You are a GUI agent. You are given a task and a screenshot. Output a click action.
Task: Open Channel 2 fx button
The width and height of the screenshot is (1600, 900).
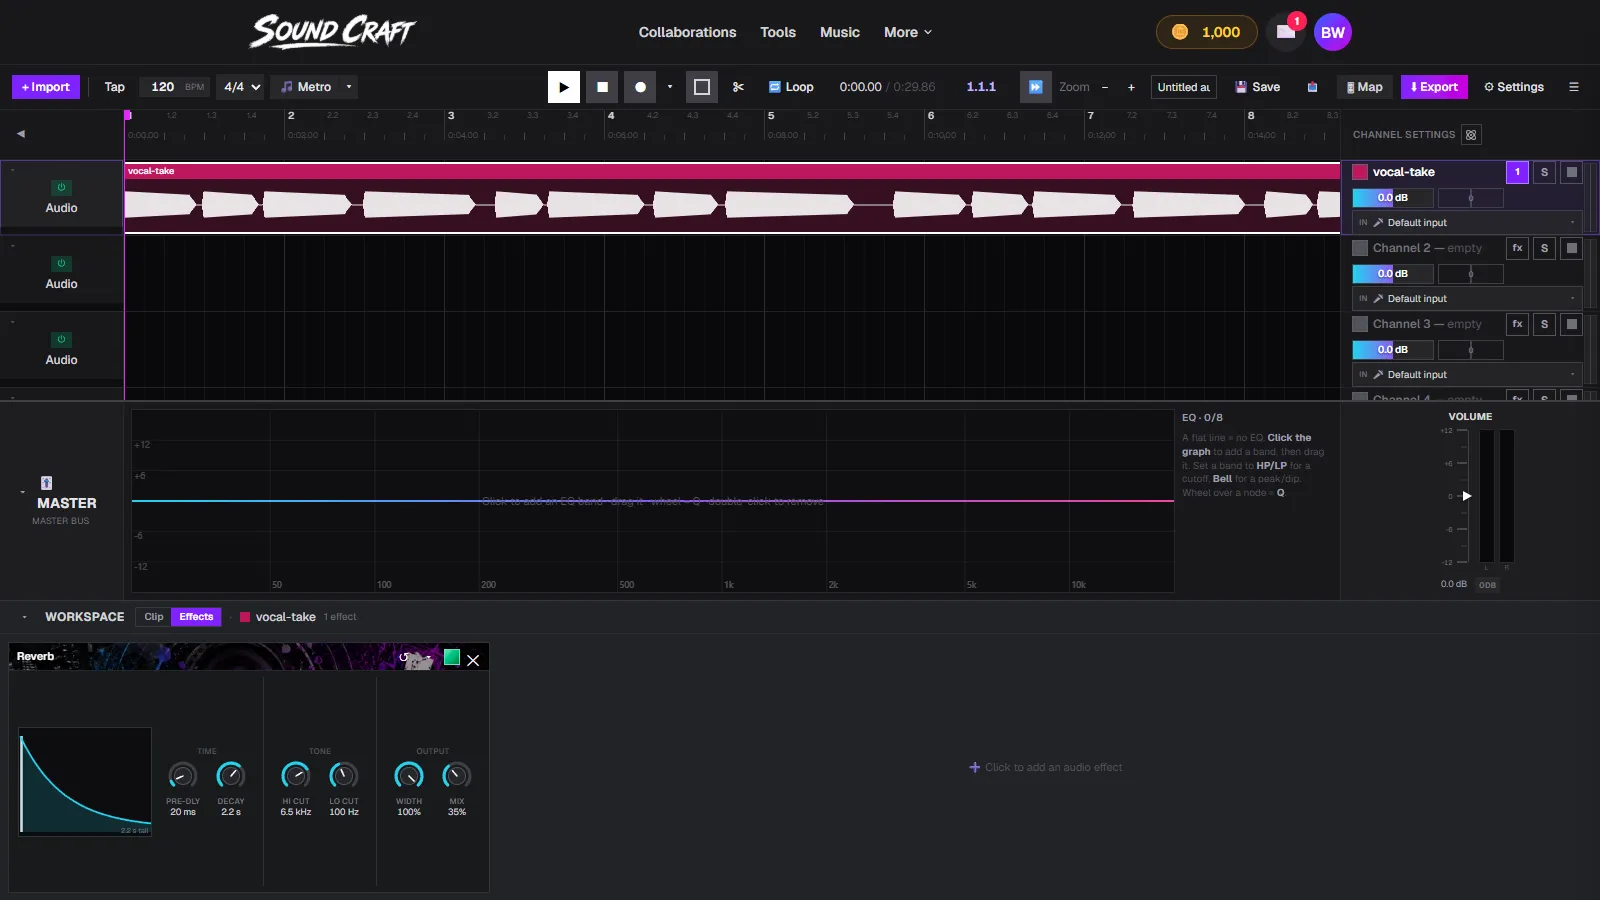click(1517, 248)
